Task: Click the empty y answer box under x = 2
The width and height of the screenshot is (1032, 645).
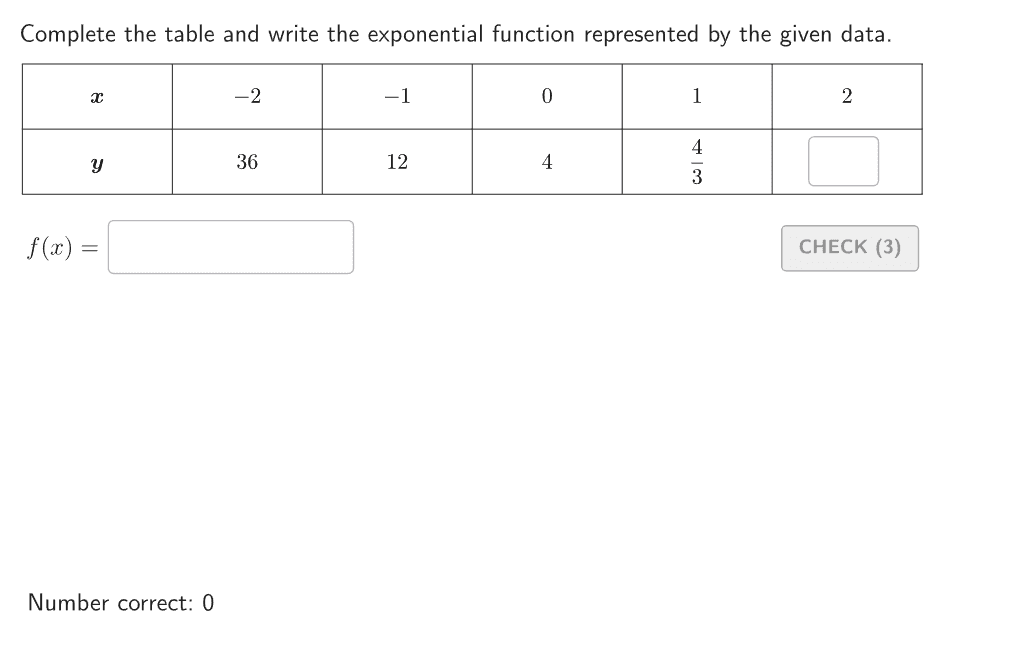Action: (x=843, y=162)
